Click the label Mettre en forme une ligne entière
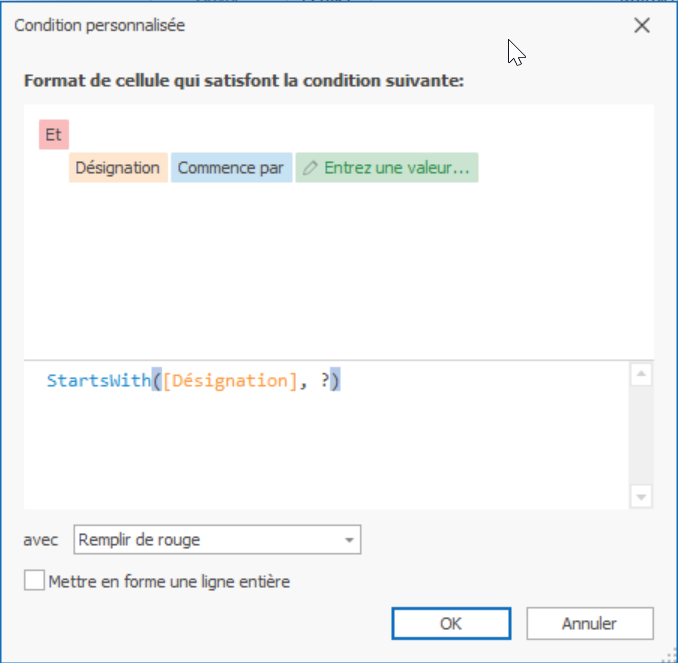The width and height of the screenshot is (678, 663). pyautogui.click(x=169, y=581)
